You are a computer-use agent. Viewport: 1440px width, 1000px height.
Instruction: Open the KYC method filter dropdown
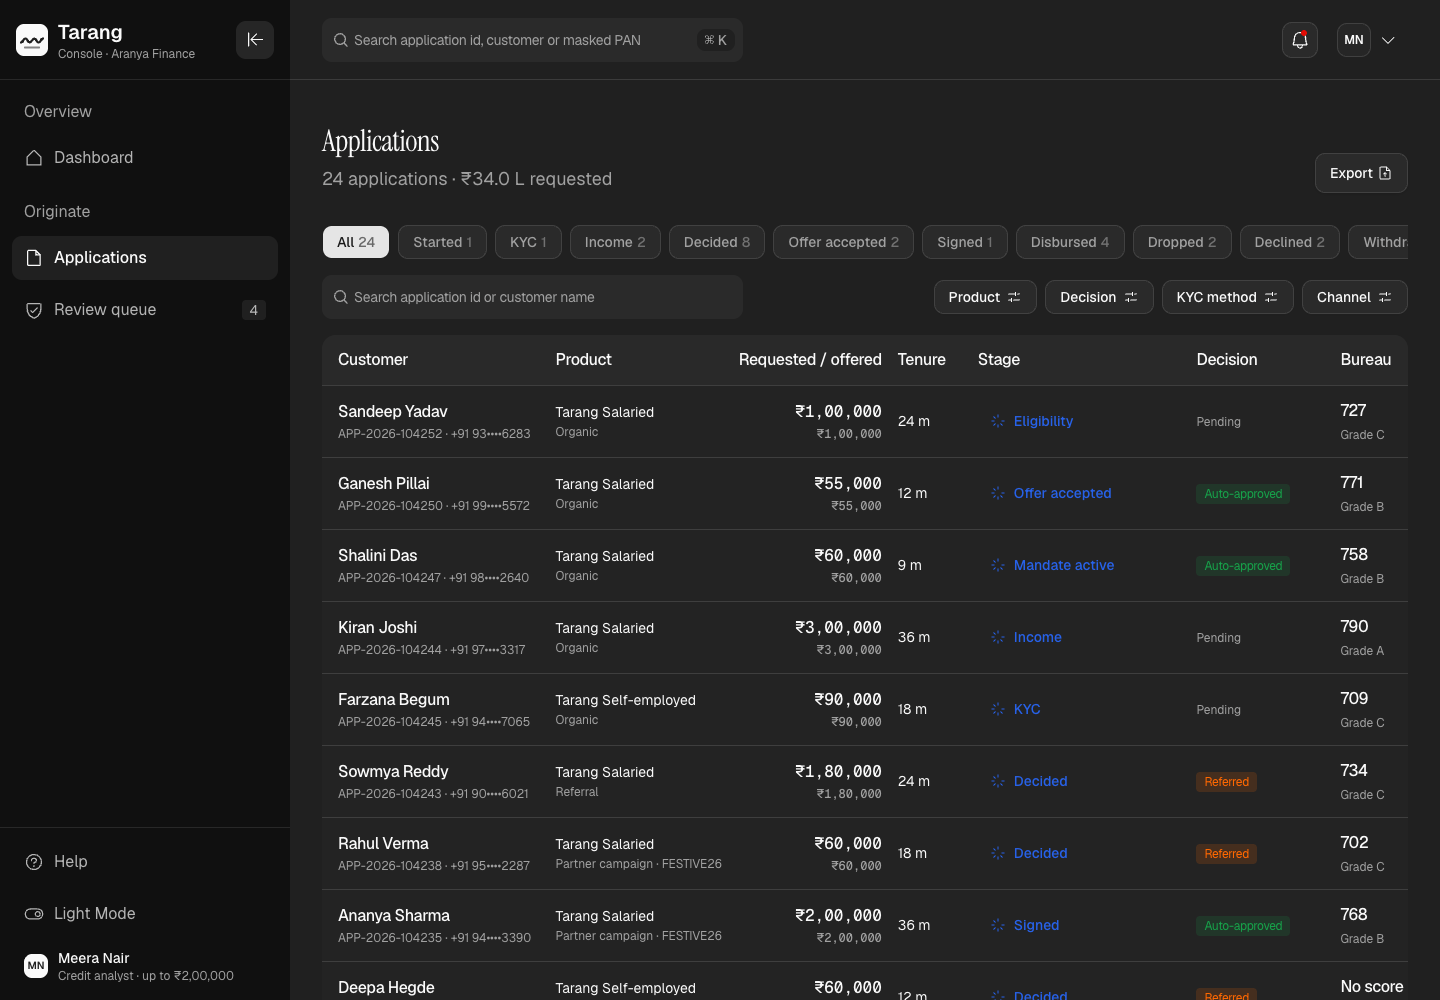tap(1227, 297)
